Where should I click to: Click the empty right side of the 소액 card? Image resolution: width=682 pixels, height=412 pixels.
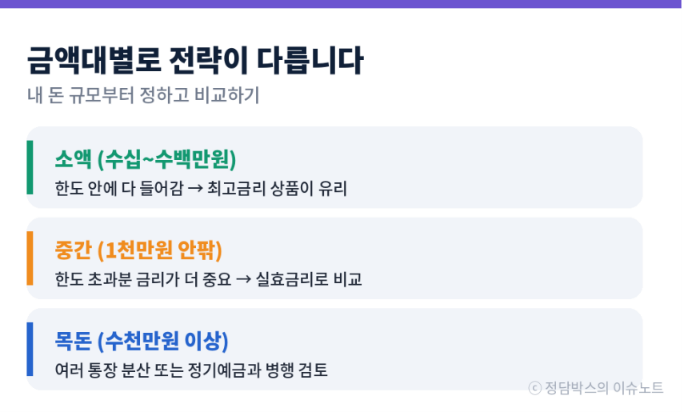500,167
